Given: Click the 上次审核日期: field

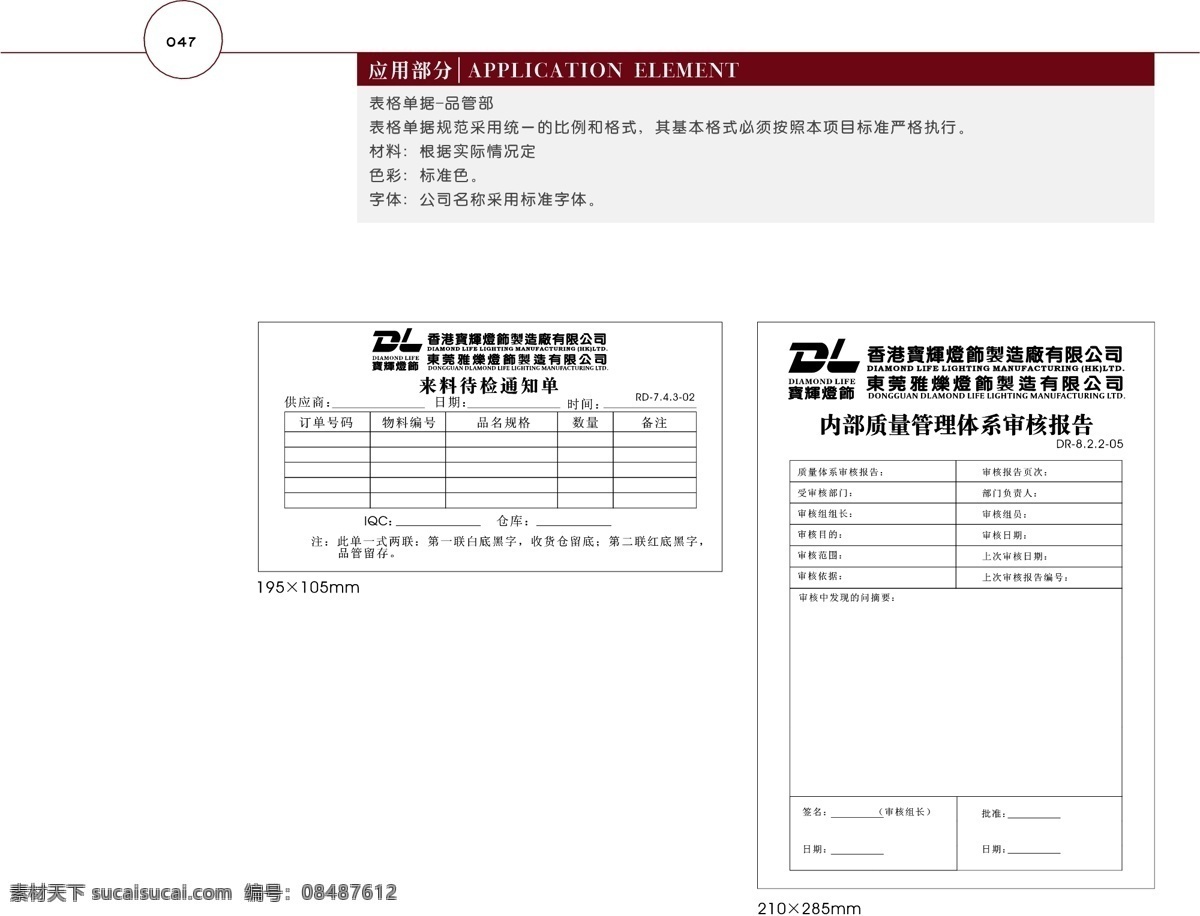Looking at the screenshot, I should (1039, 556).
